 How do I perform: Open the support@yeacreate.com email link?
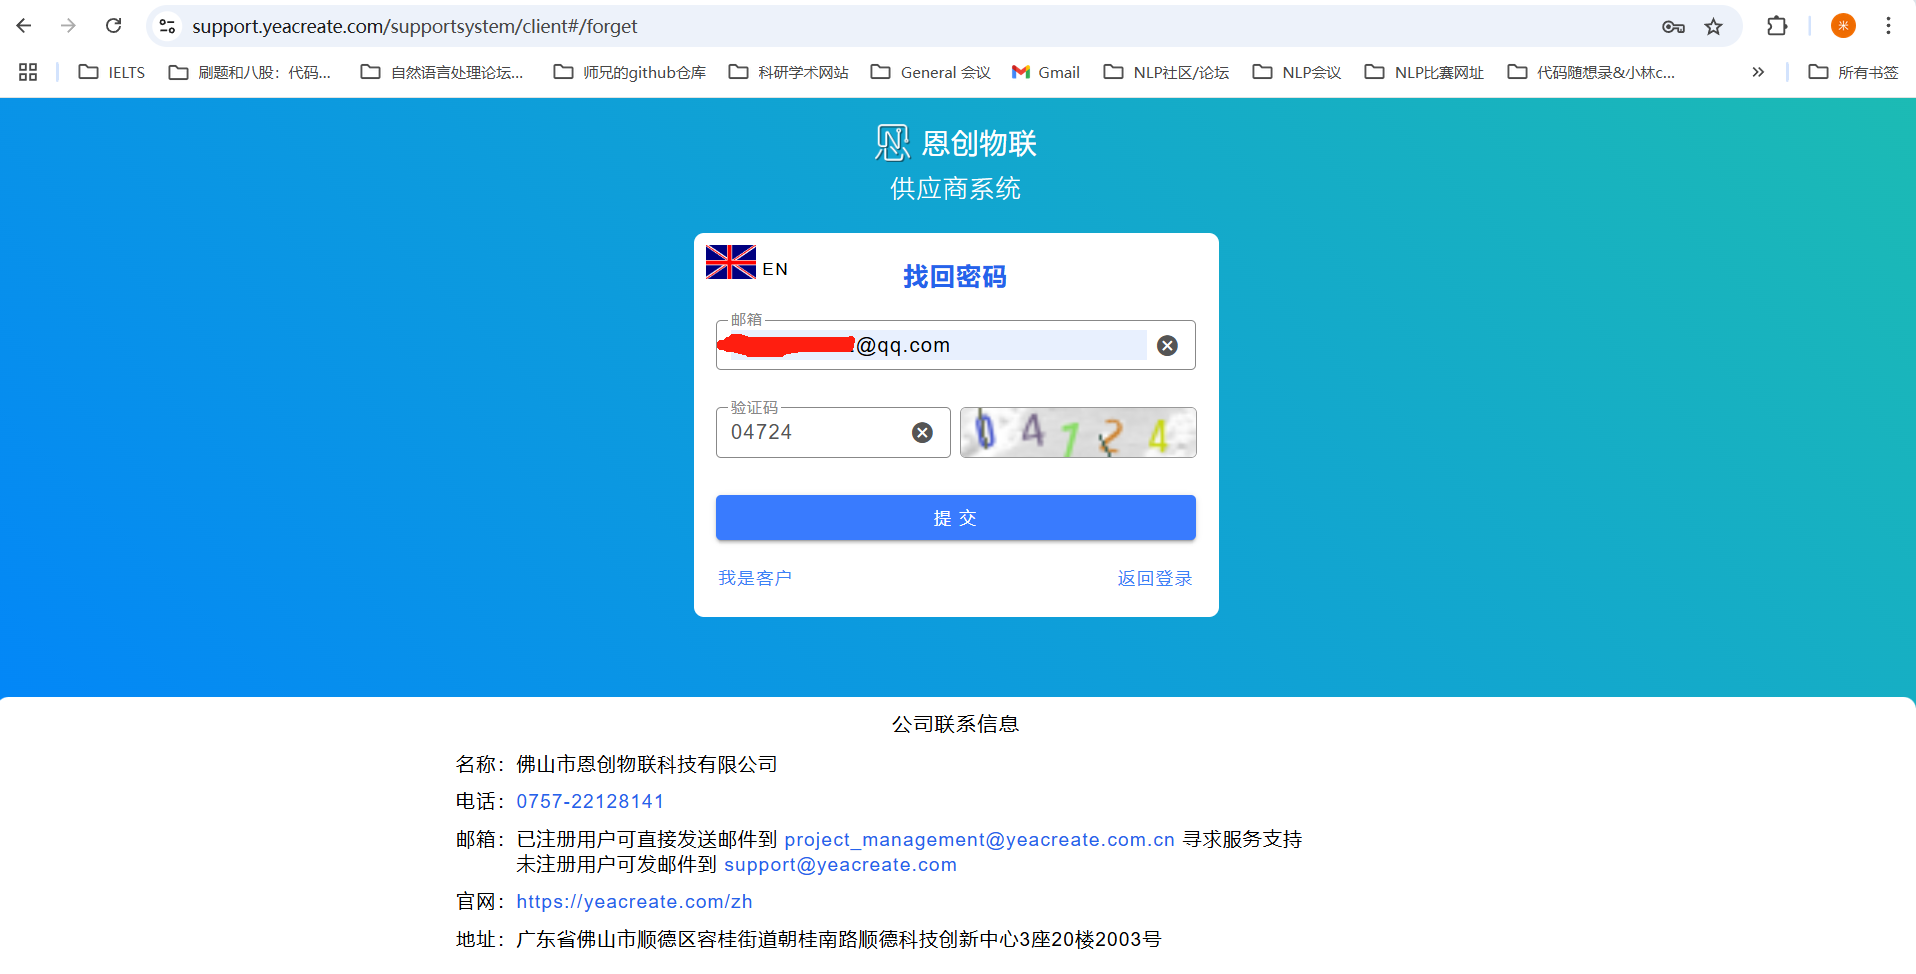[840, 865]
